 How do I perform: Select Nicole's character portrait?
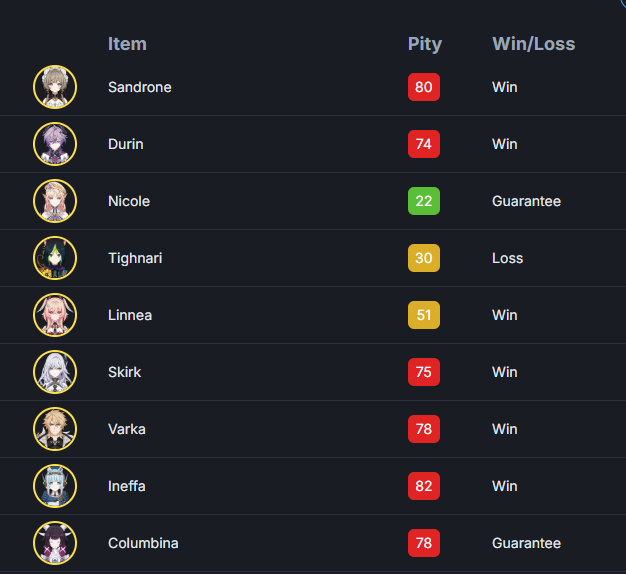[x=55, y=201]
